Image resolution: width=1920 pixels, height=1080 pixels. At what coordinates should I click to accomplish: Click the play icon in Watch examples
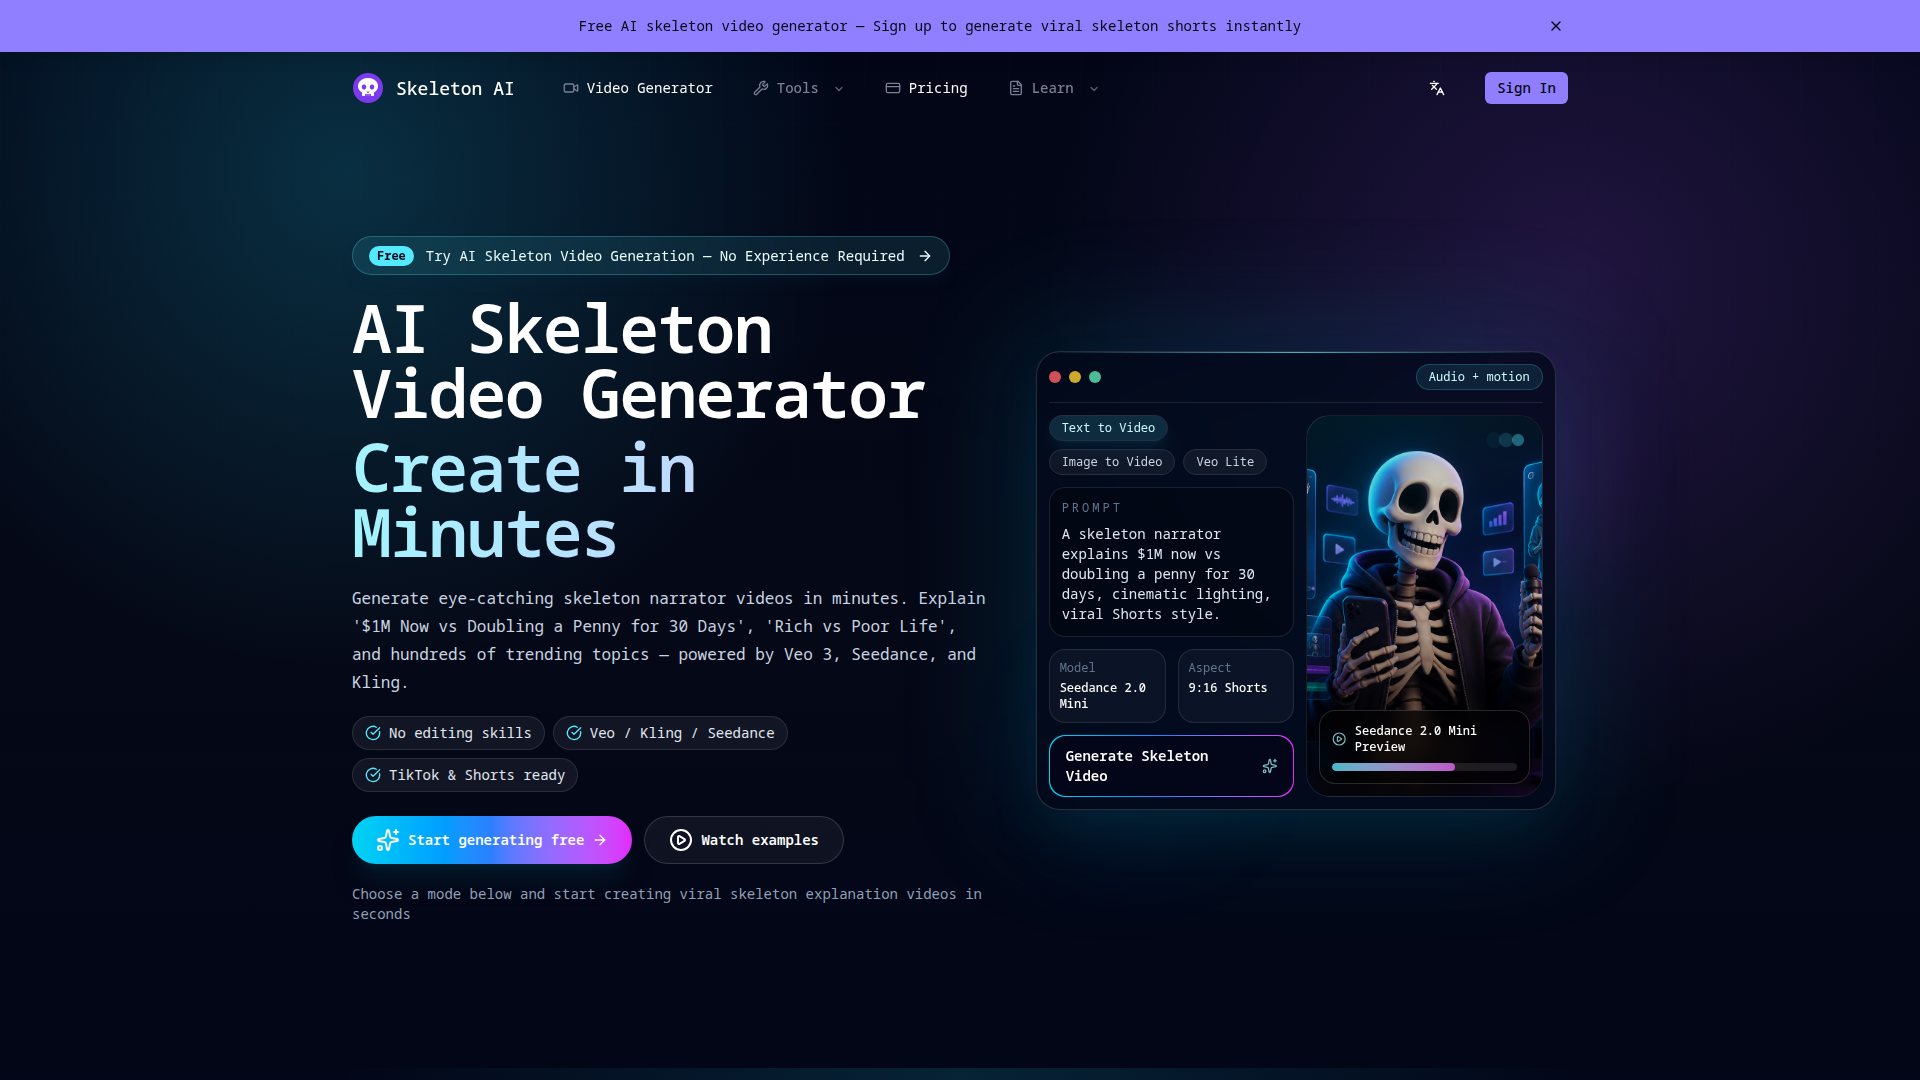click(x=681, y=840)
